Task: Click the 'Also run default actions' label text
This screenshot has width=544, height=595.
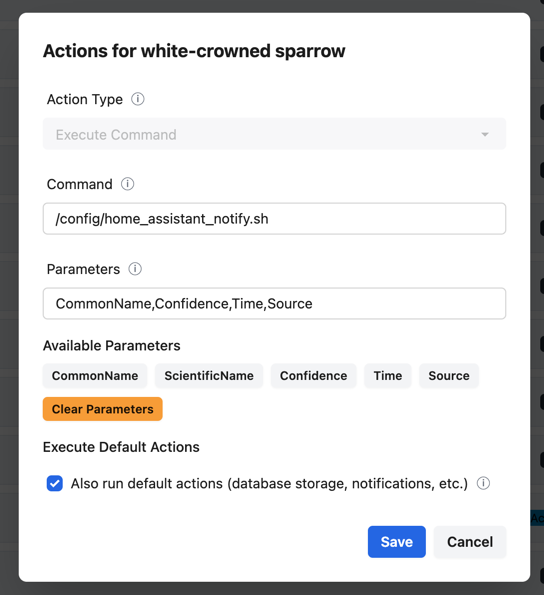Action: click(x=269, y=483)
